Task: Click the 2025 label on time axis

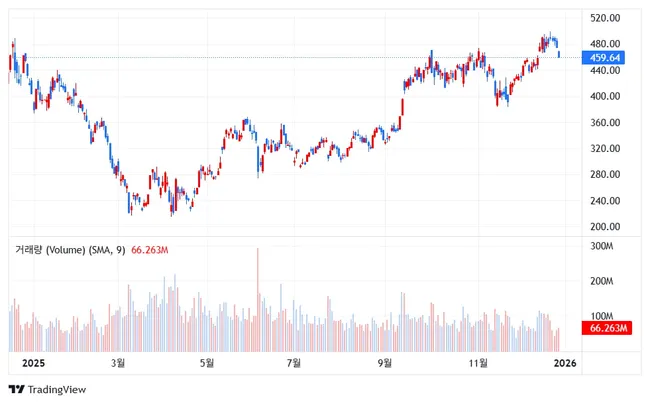Action: [33, 363]
